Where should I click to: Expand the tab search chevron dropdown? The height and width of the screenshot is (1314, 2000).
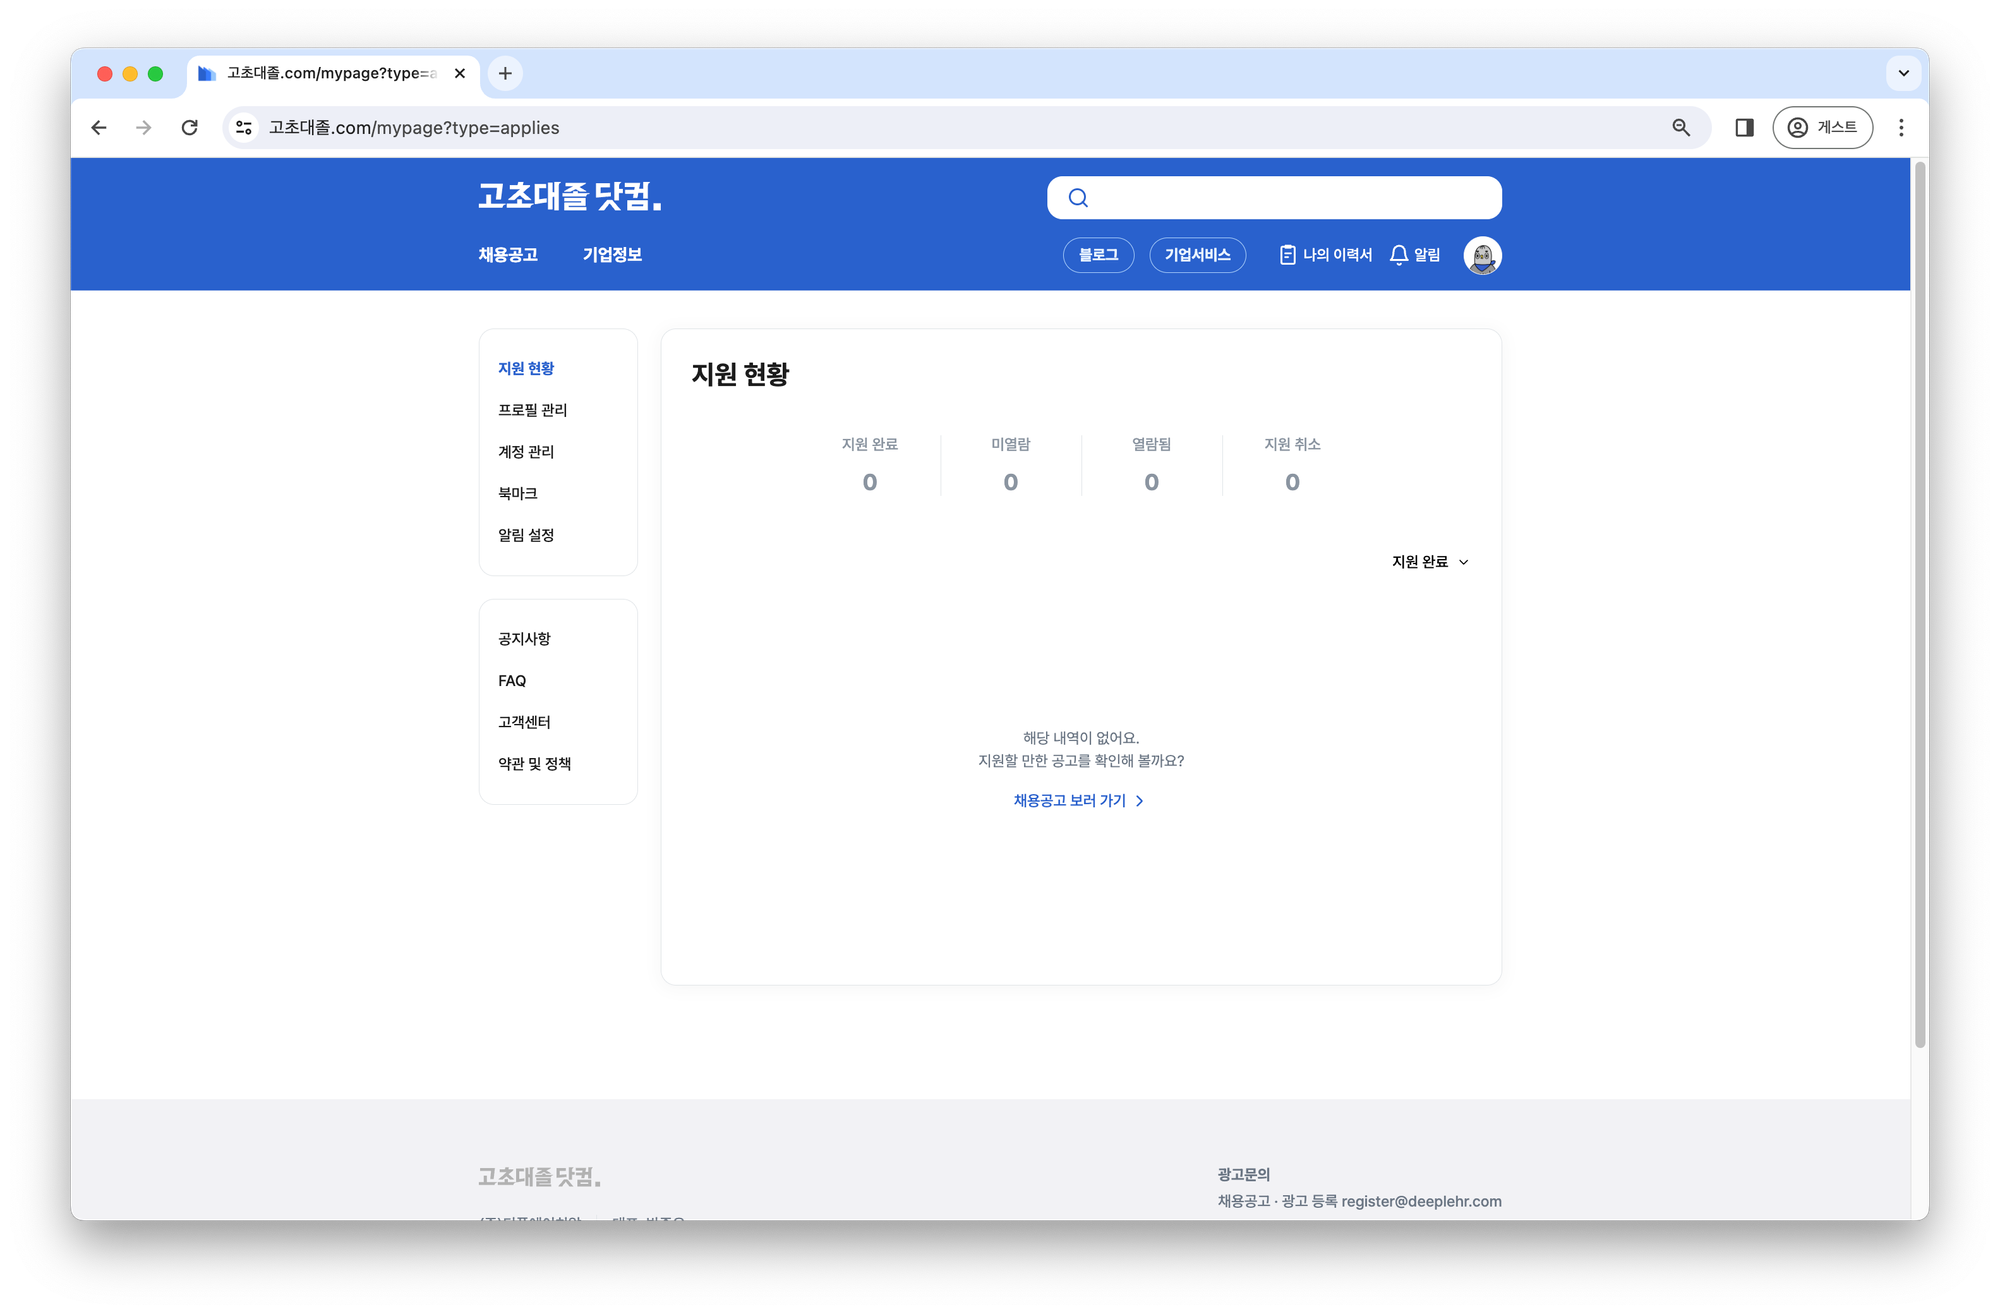(1903, 73)
